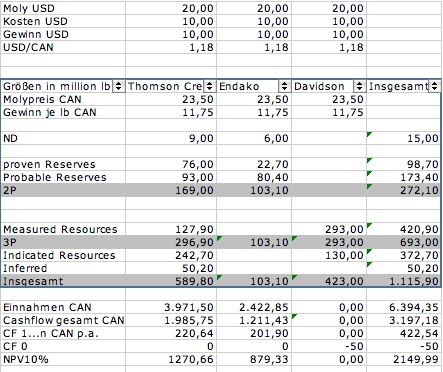Image resolution: width=443 pixels, height=372 pixels.
Task: Select the 'Indicated Resources' row label
Action: coord(63,255)
